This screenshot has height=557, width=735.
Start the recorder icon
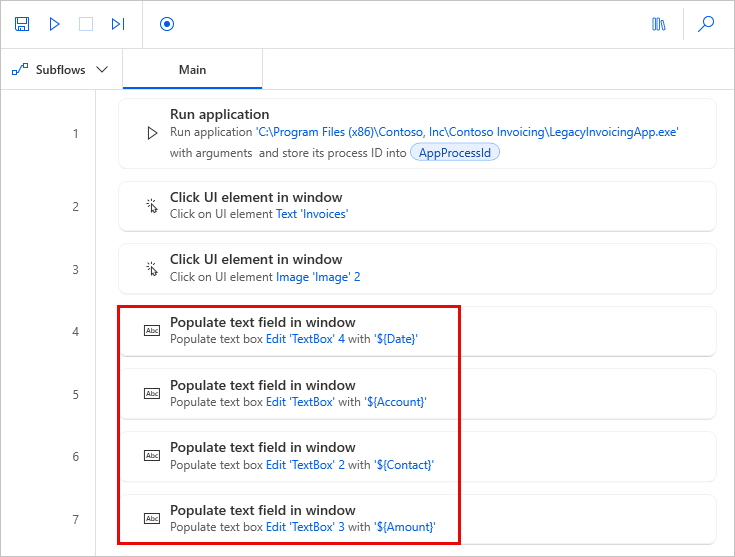[x=167, y=24]
